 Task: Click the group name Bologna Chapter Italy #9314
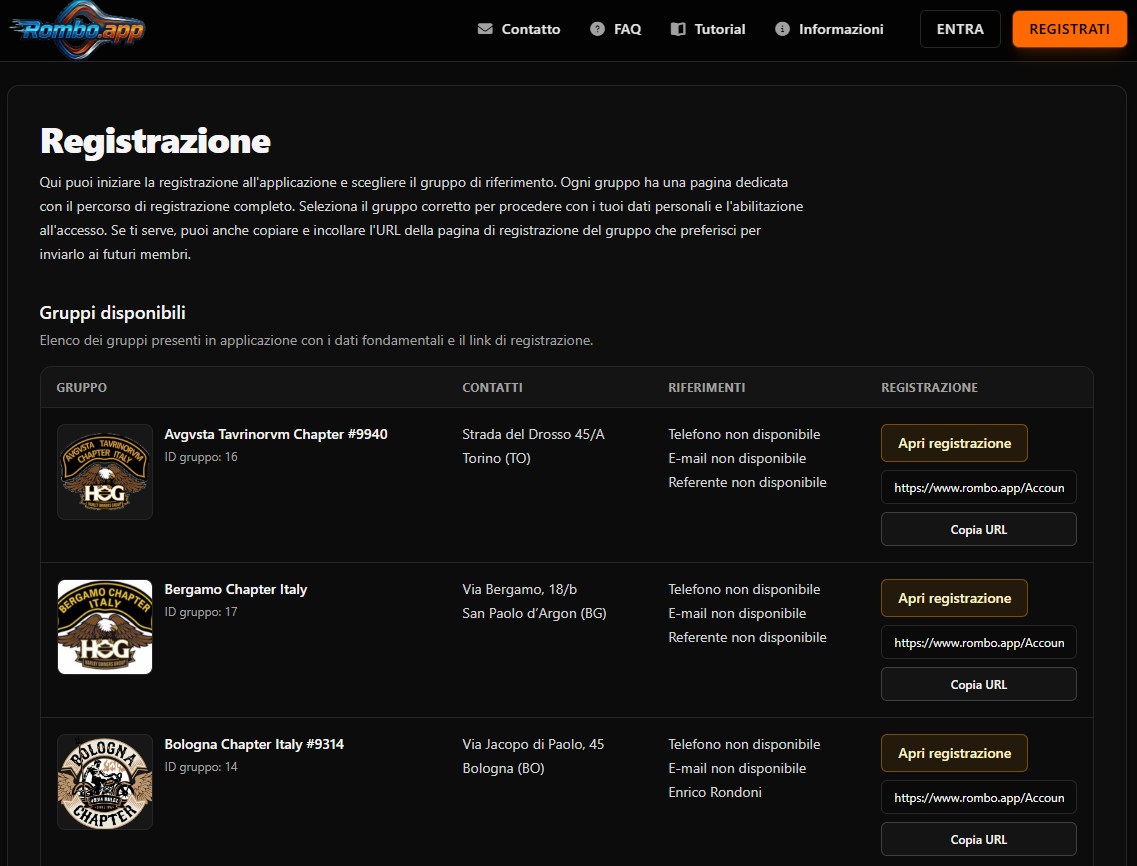[254, 745]
